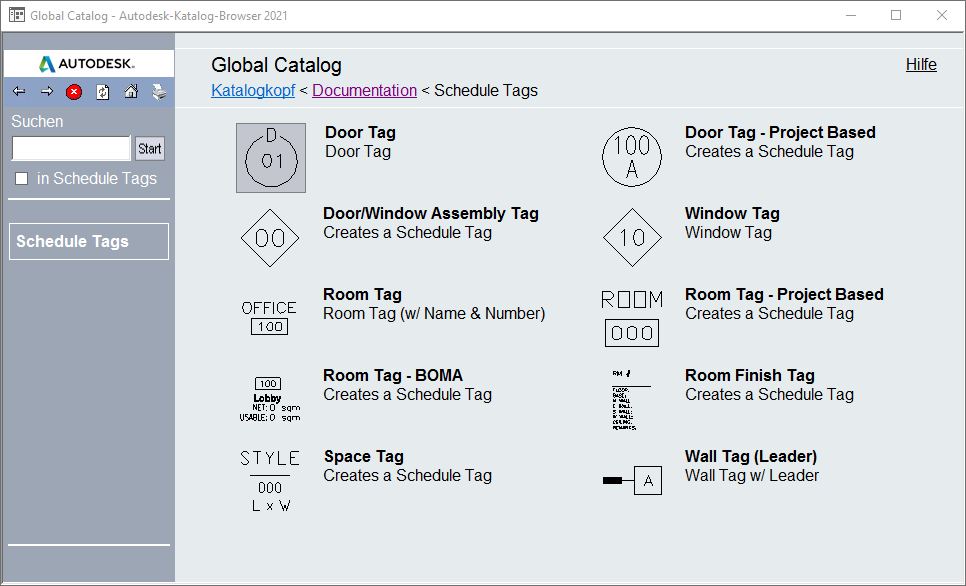Click the back arrow navigation icon
This screenshot has width=966, height=586.
(19, 92)
